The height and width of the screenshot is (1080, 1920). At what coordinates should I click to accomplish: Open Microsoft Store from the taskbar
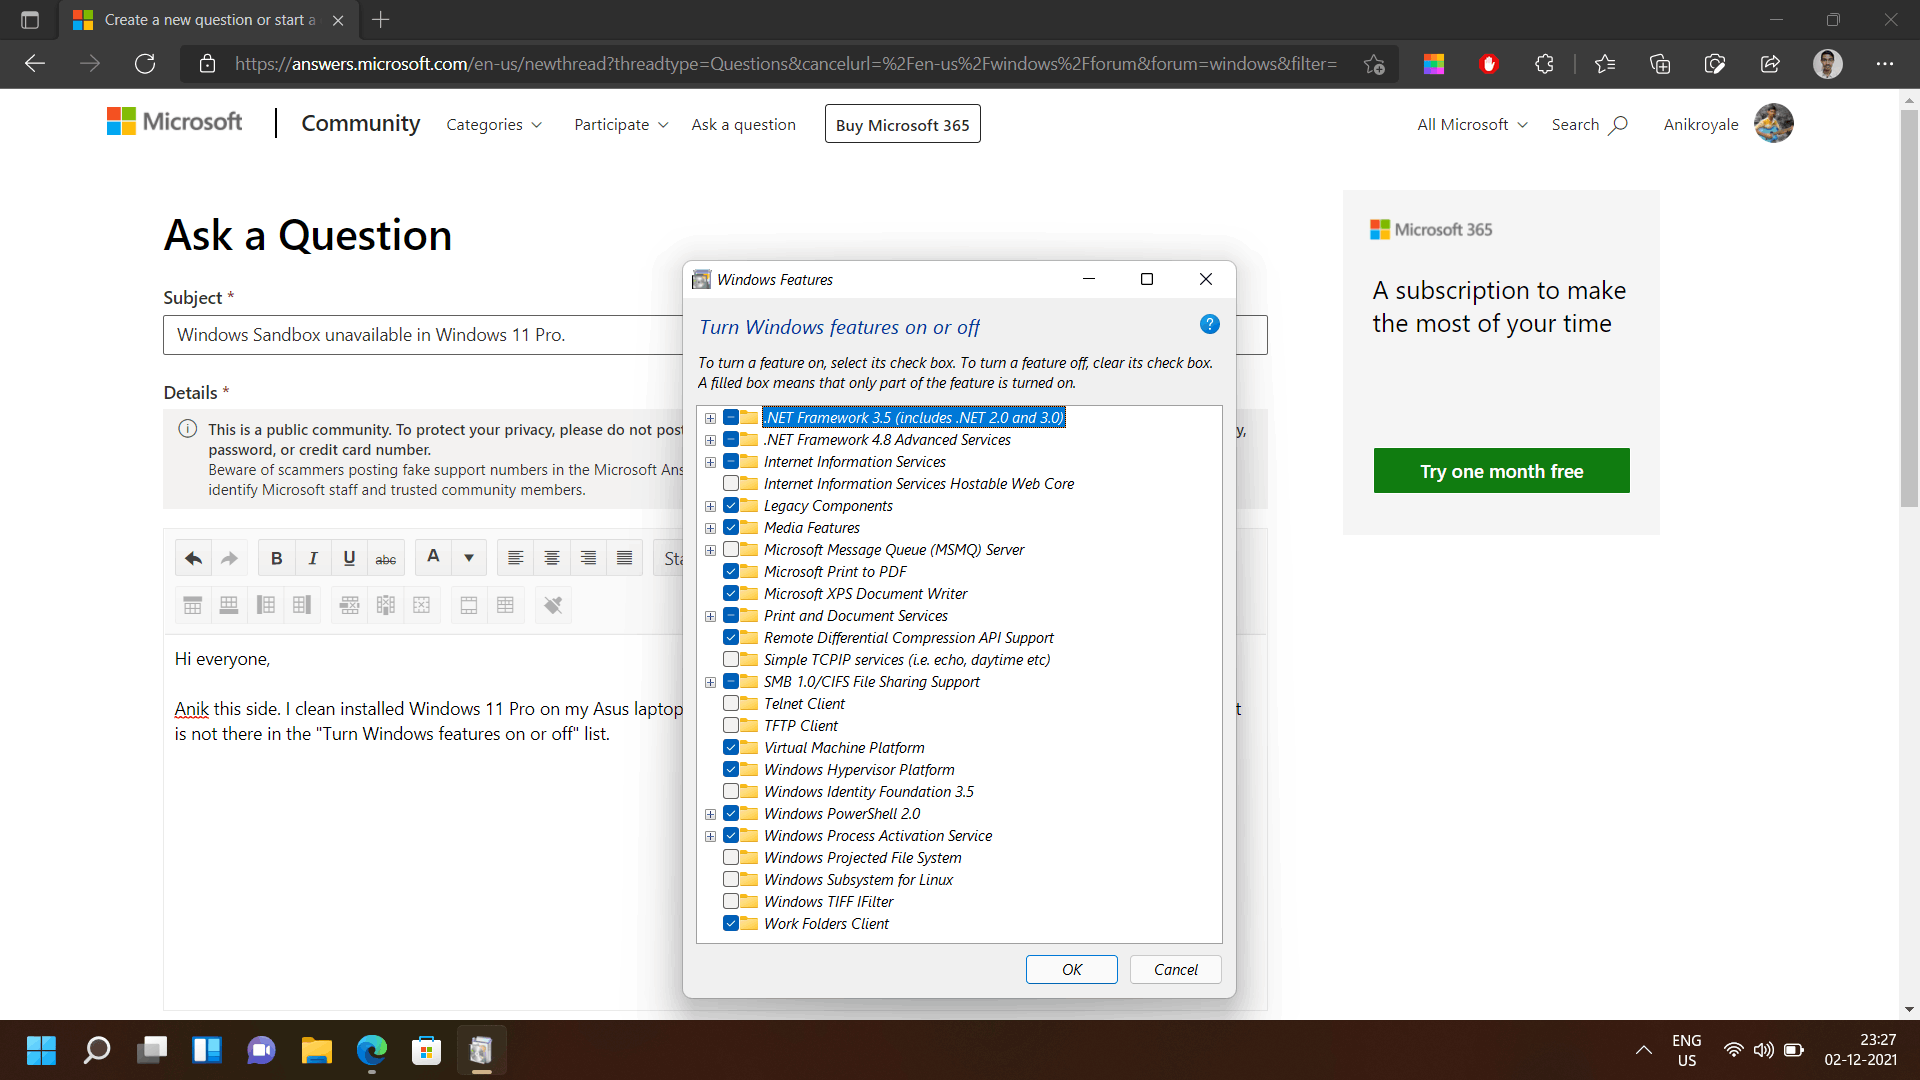coord(426,1050)
